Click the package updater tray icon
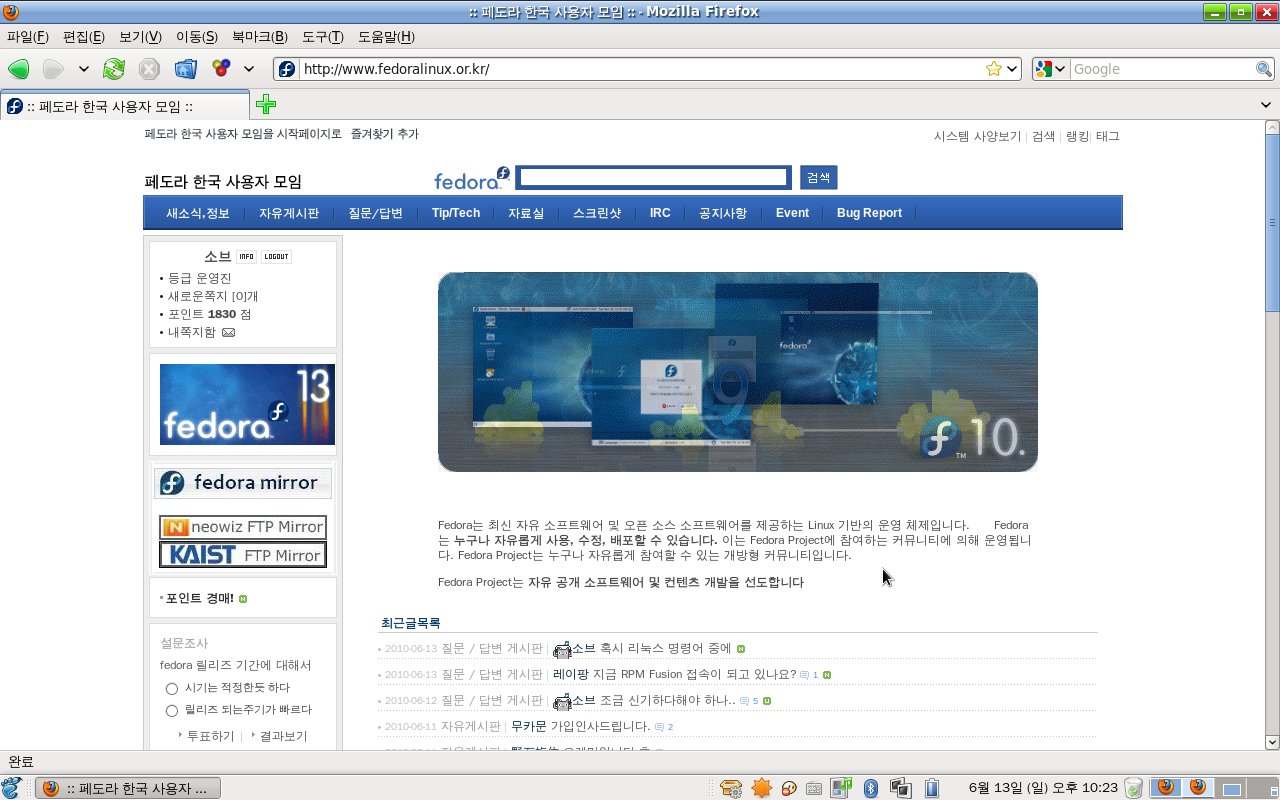Image resolution: width=1280 pixels, height=800 pixels. 730,788
